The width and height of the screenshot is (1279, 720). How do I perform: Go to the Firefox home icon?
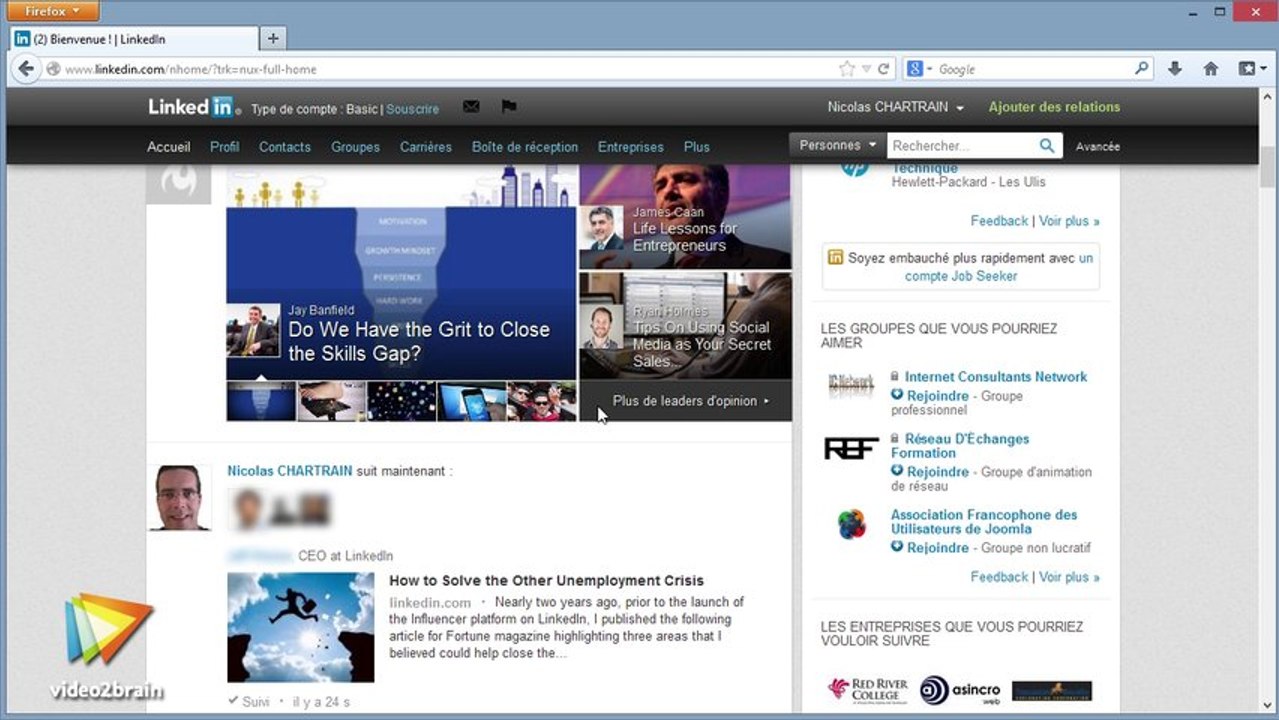pos(1211,69)
